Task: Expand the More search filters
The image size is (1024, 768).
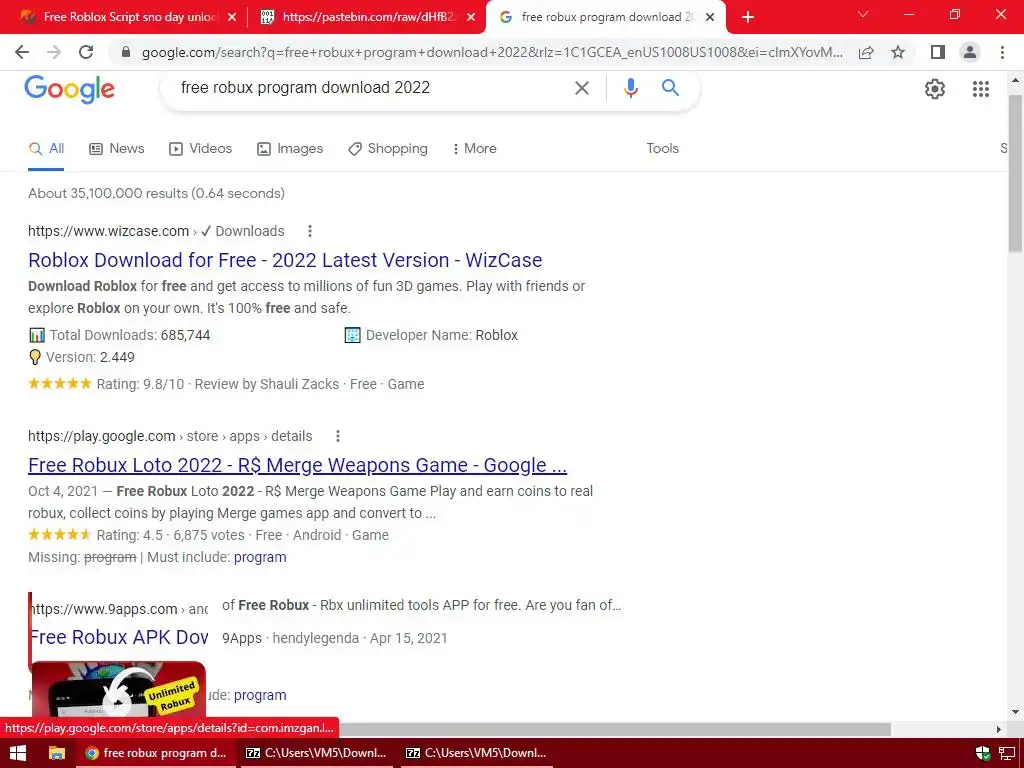Action: pos(475,149)
